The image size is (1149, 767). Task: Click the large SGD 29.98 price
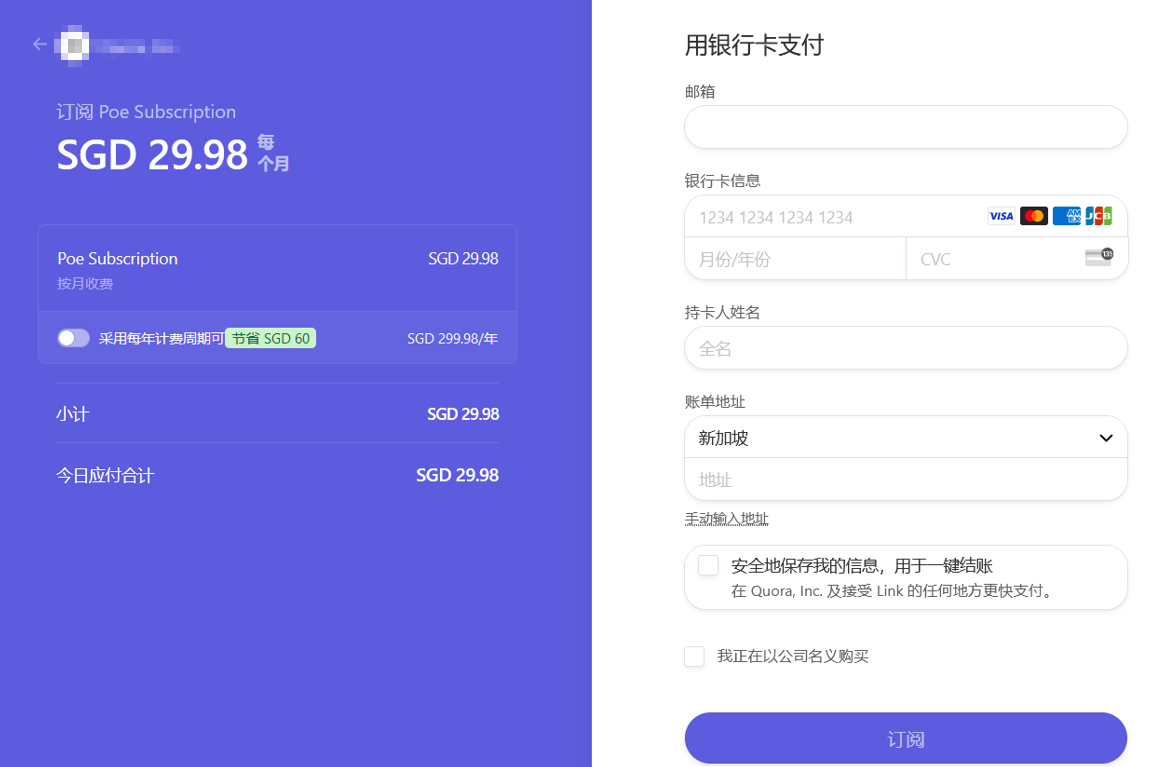(152, 155)
